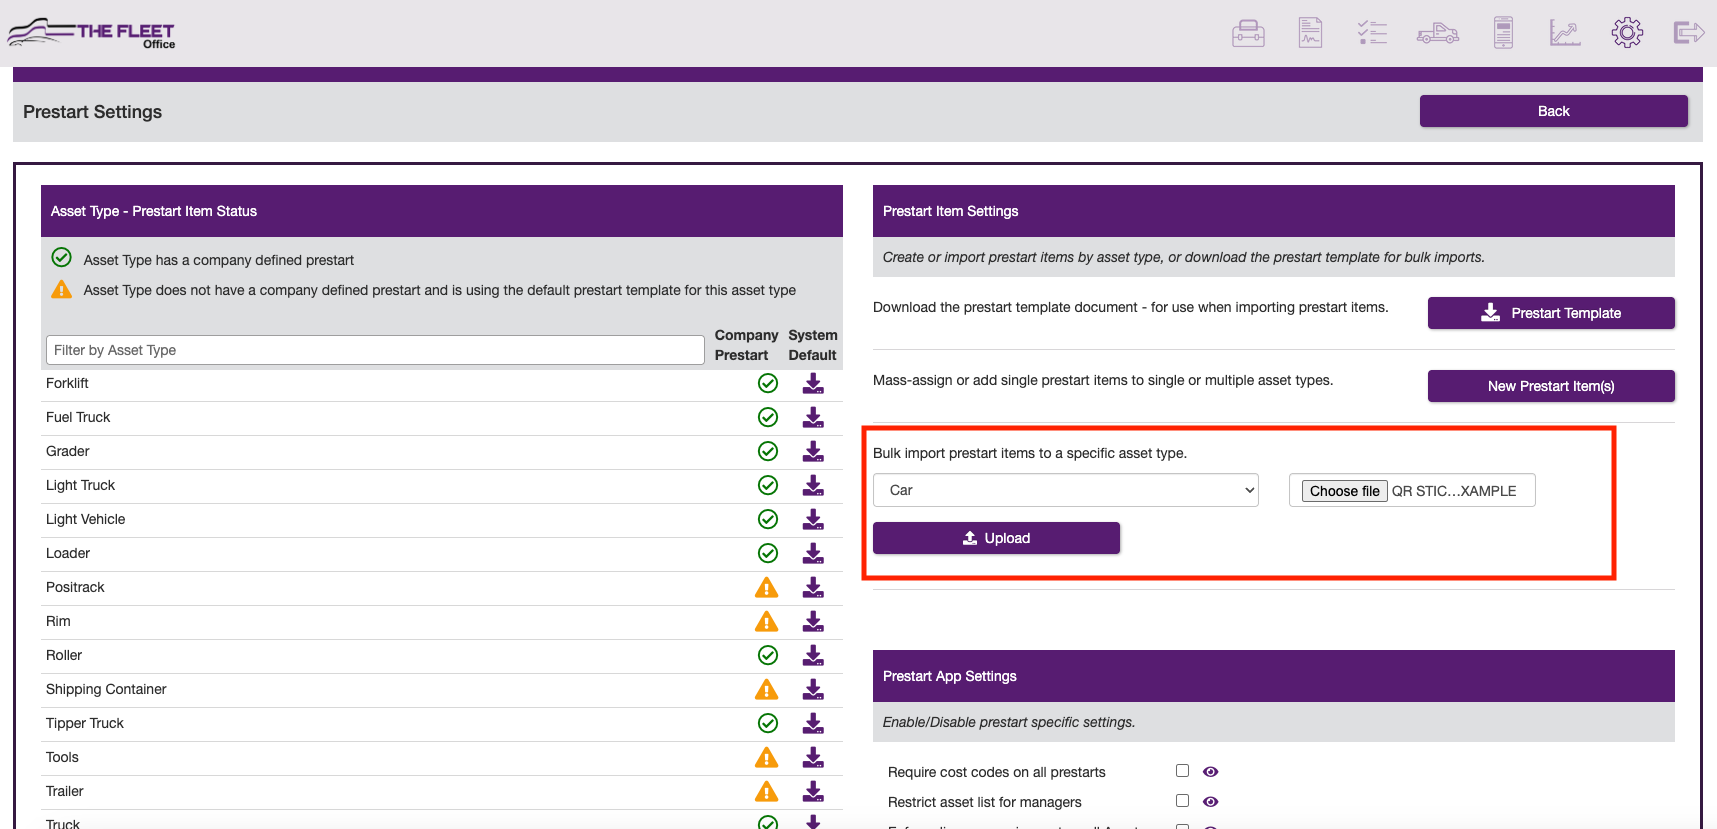Click the Prestart Settings page title
The image size is (1717, 829).
[x=92, y=112]
